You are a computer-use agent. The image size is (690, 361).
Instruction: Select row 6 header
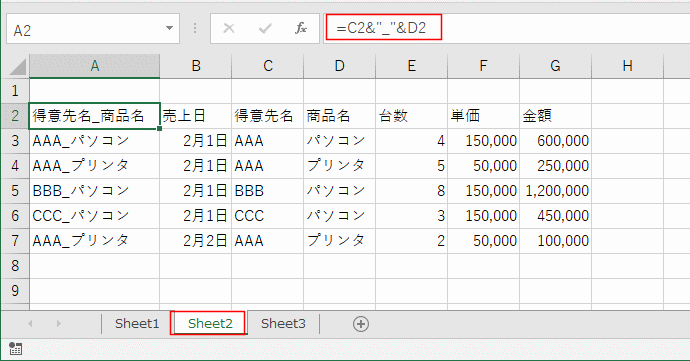coord(15,216)
